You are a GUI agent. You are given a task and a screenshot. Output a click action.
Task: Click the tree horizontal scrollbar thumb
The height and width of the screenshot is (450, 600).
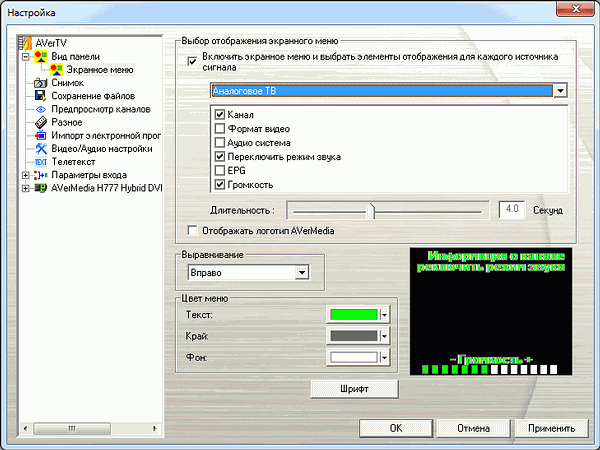[72, 428]
